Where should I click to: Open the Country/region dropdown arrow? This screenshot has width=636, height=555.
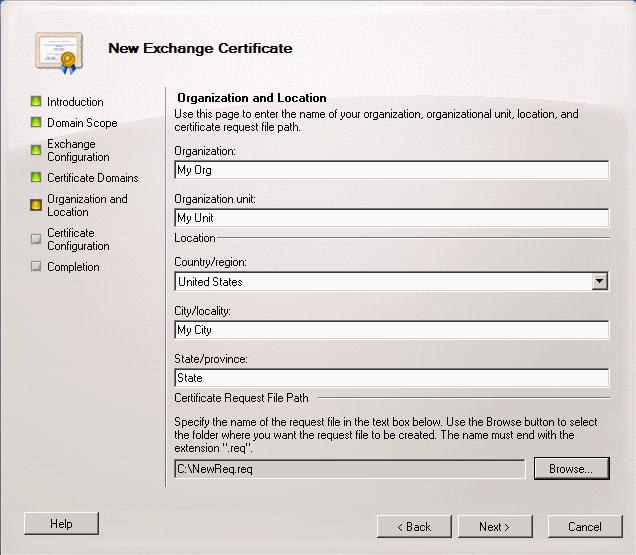[599, 282]
